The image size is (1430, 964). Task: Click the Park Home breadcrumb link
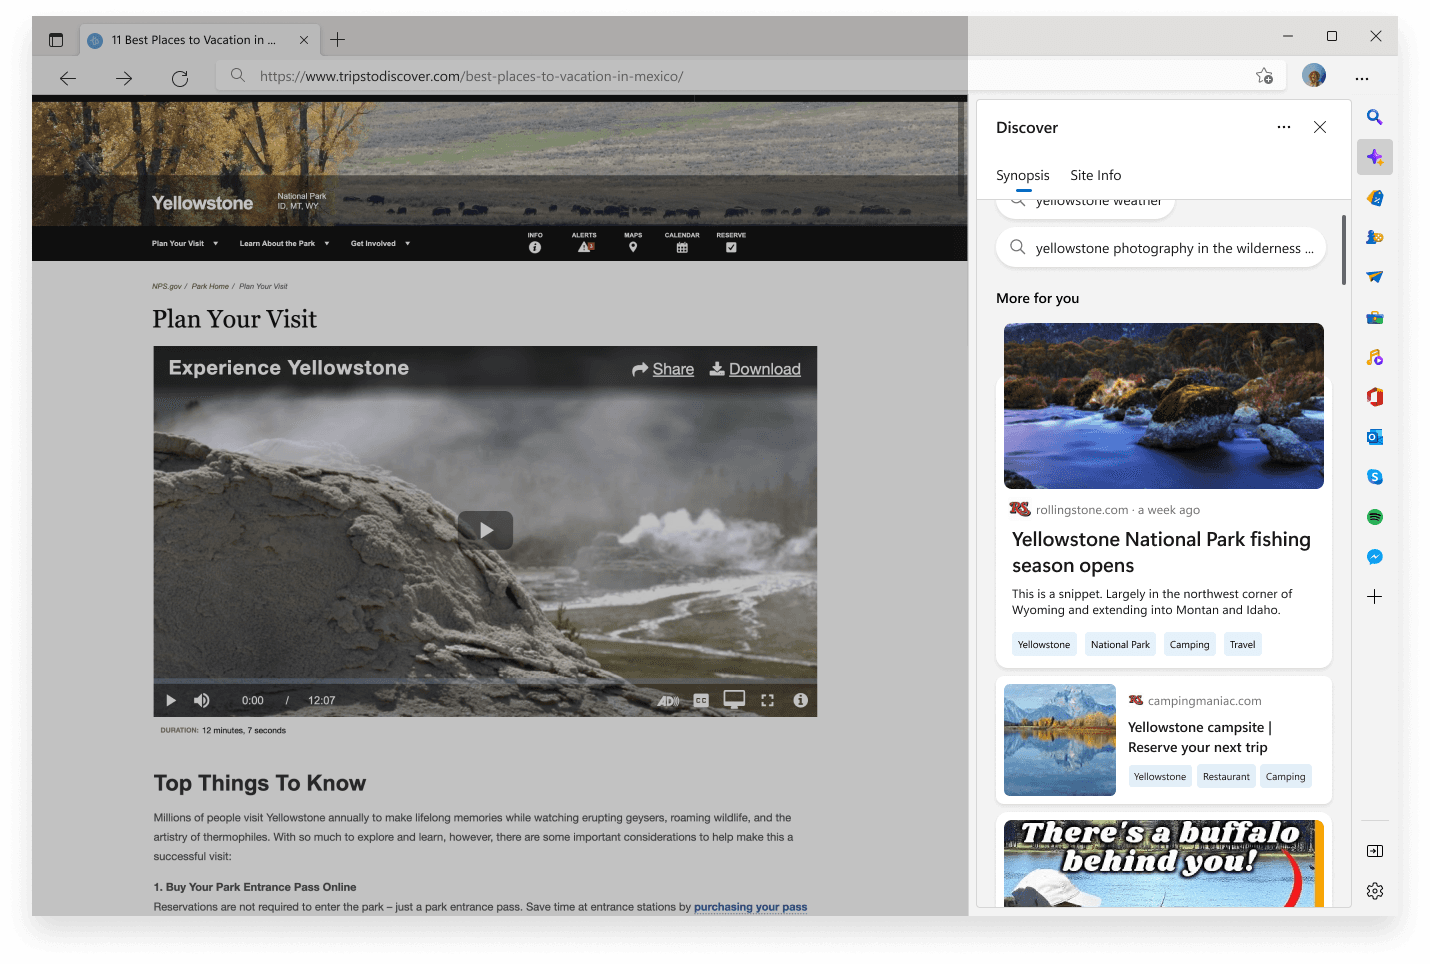pos(210,286)
